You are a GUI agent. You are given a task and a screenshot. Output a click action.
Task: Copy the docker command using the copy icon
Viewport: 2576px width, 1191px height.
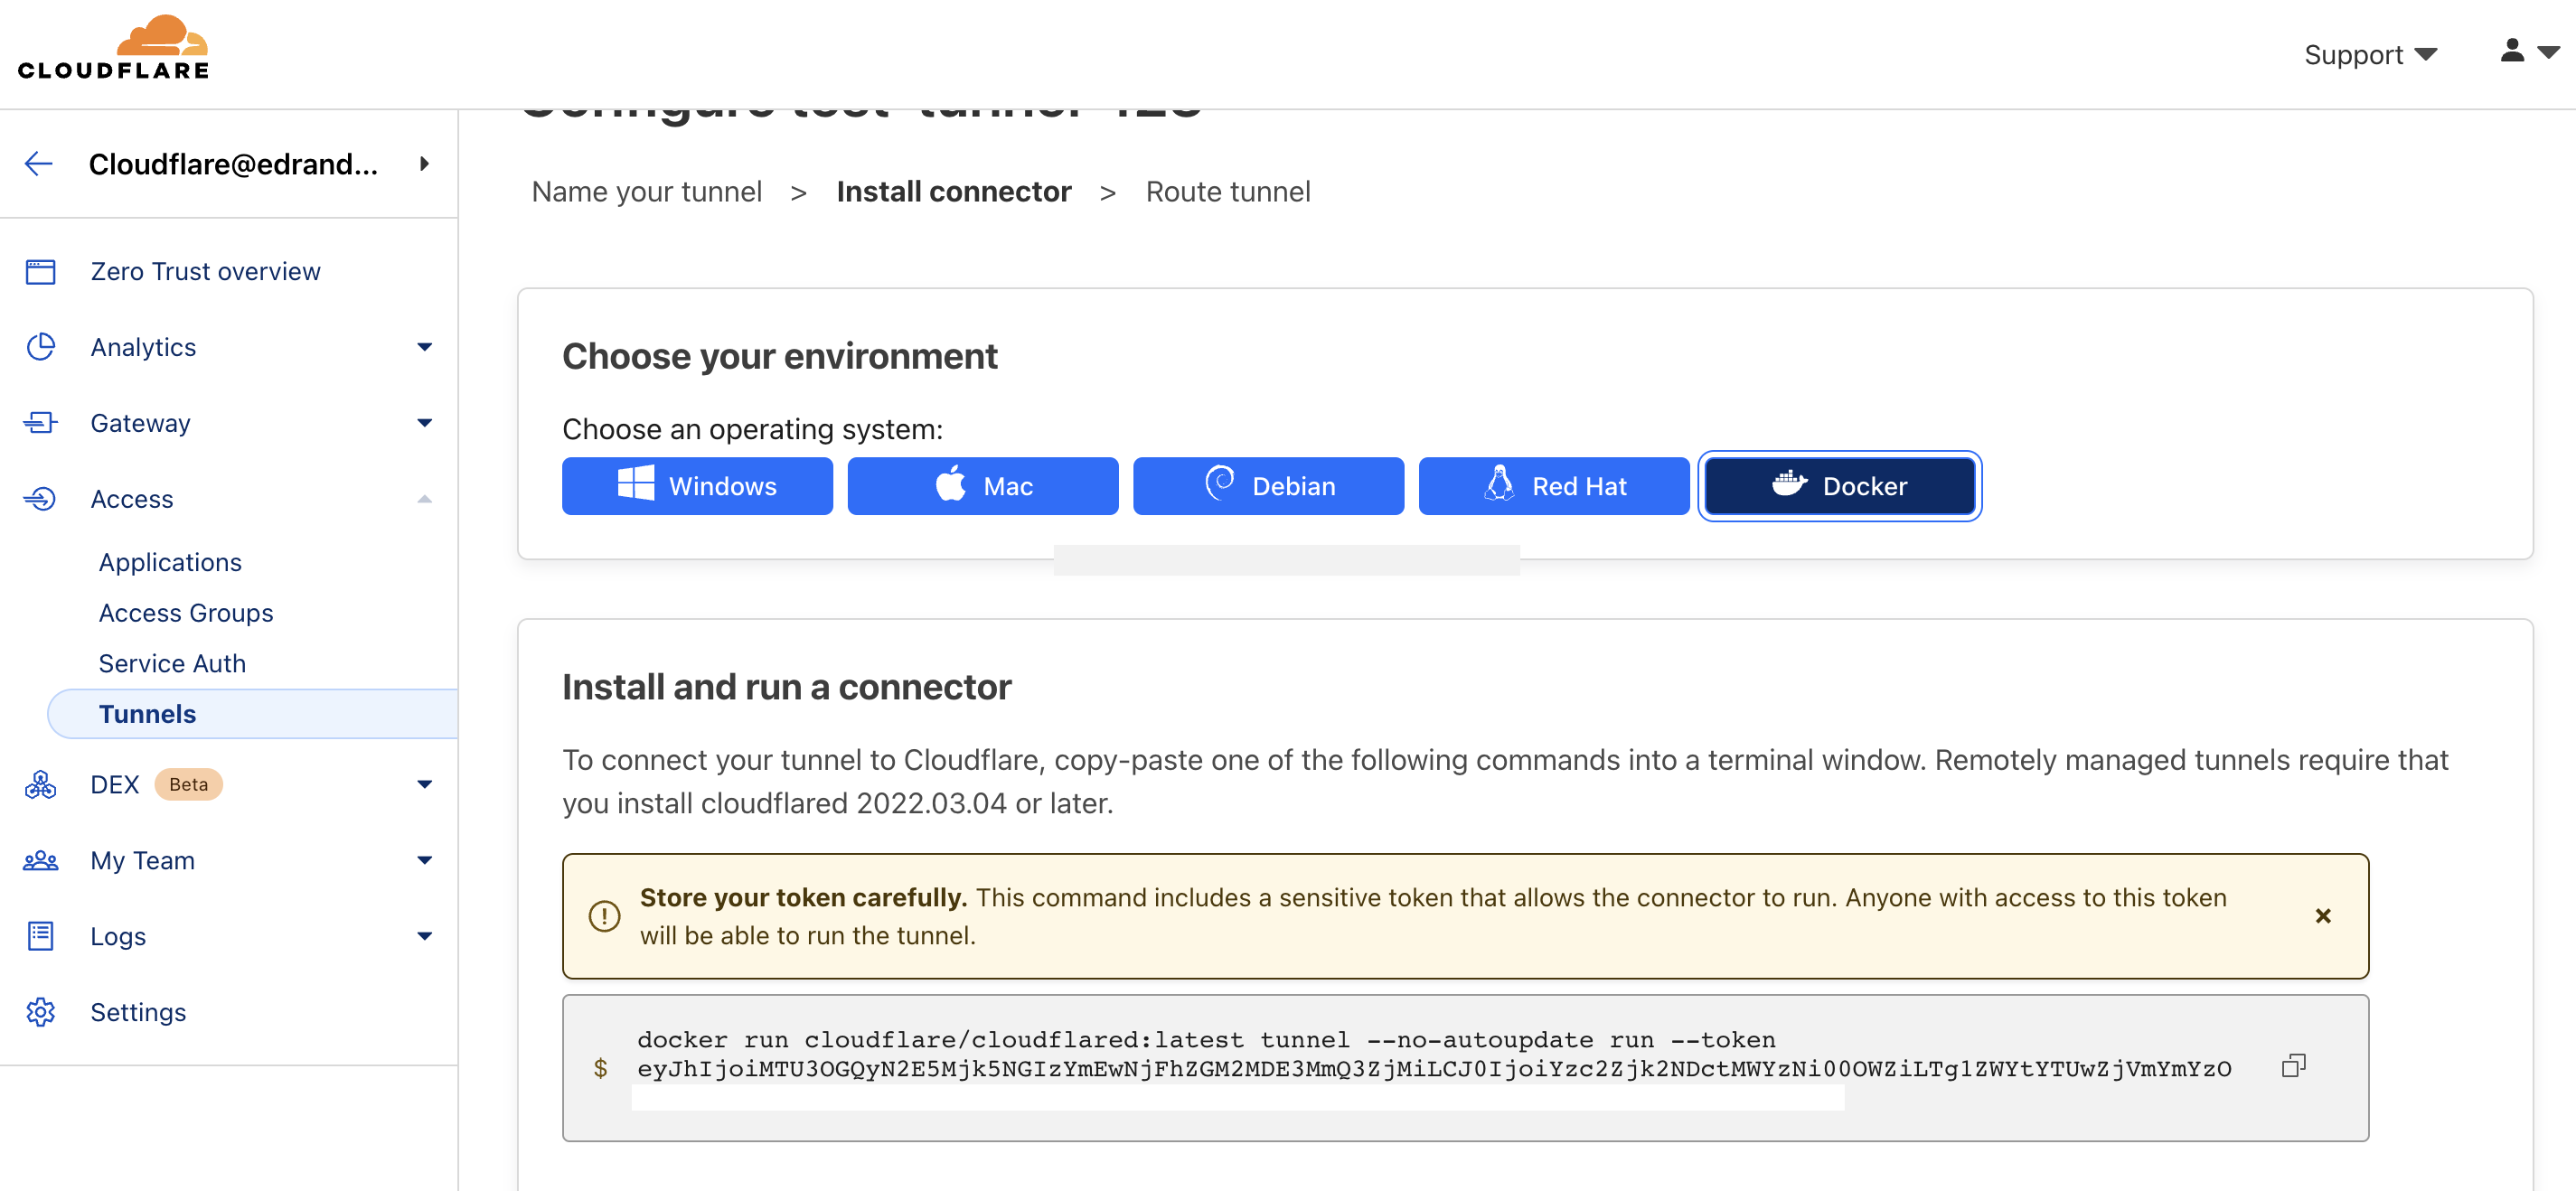[2293, 1066]
